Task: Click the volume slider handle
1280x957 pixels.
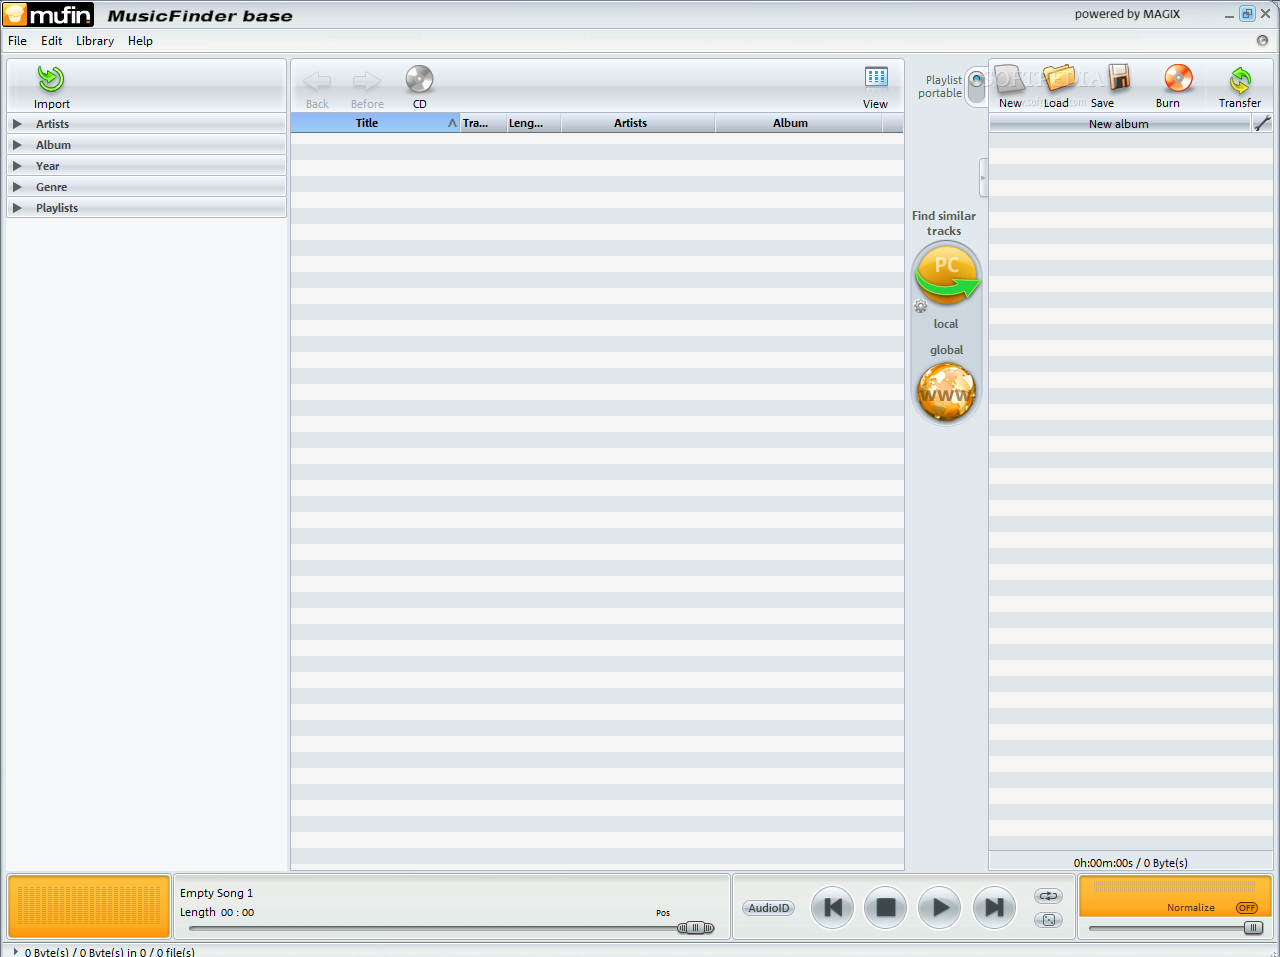Action: point(1253,928)
